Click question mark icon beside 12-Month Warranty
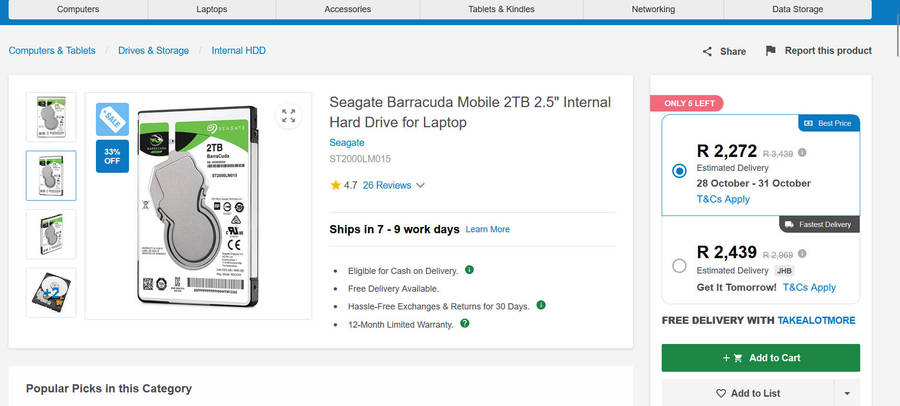 pos(465,323)
